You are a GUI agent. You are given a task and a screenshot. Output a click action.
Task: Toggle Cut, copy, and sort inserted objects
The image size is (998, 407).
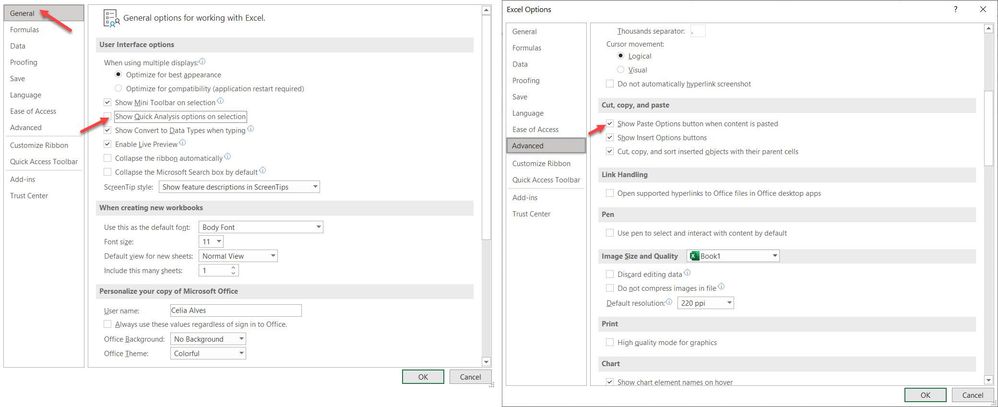610,152
